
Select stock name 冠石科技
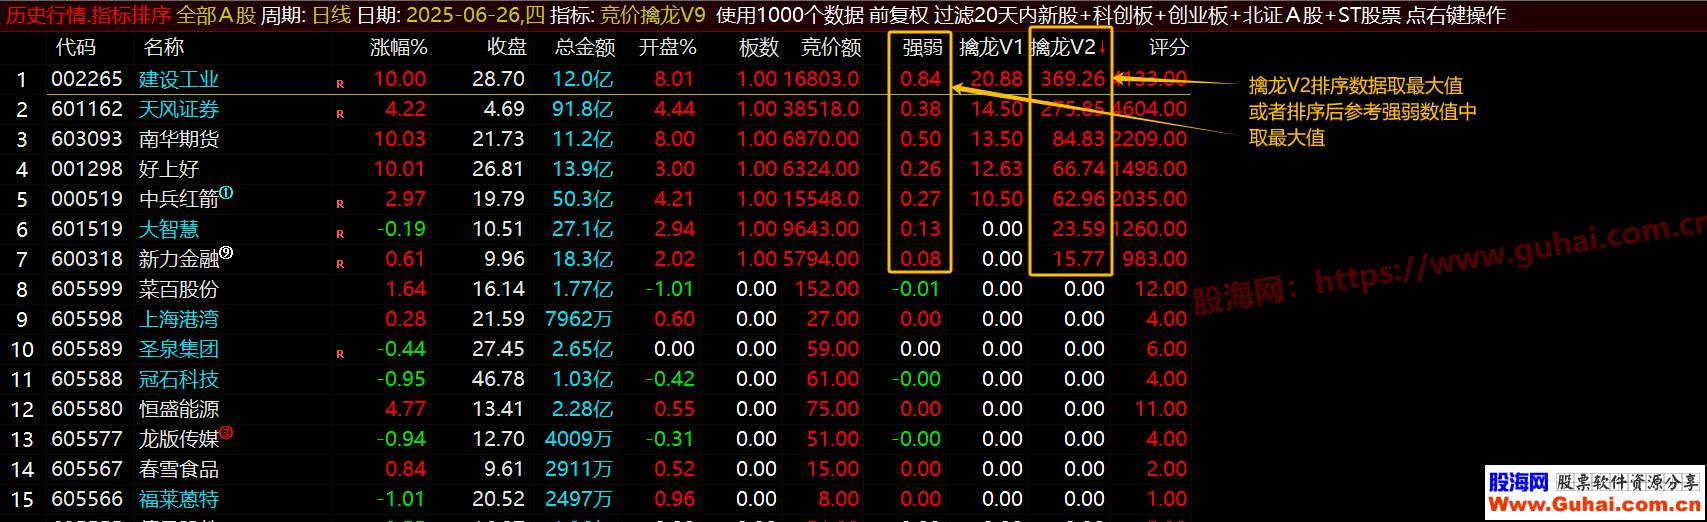[179, 379]
